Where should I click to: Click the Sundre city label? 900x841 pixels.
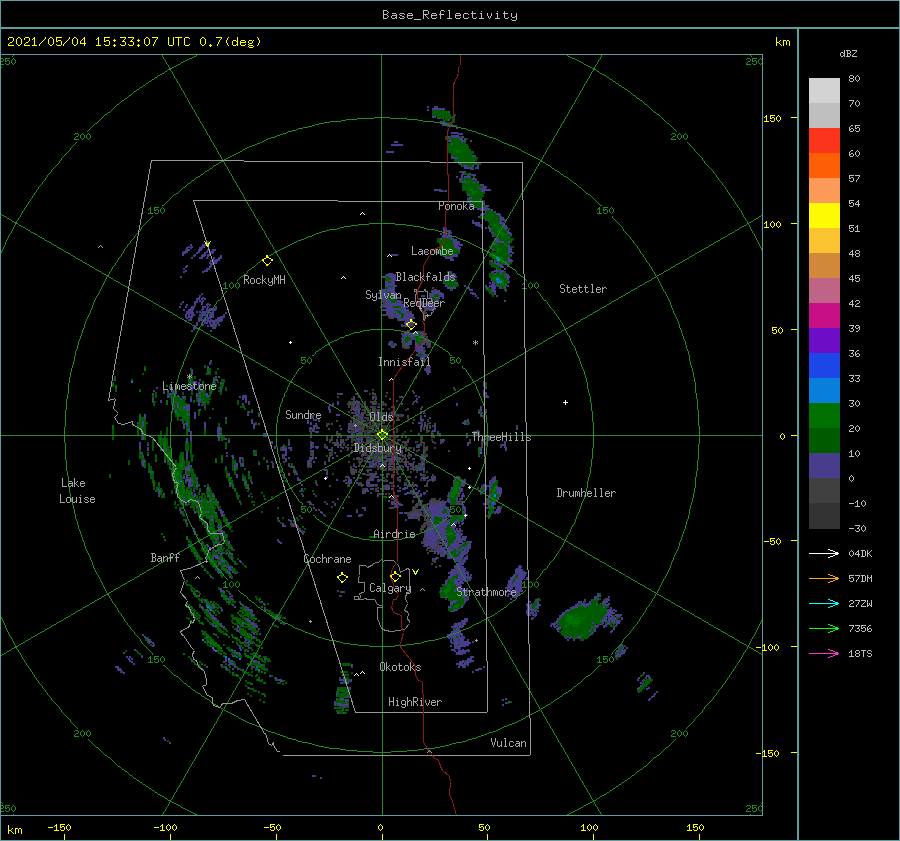coord(303,415)
